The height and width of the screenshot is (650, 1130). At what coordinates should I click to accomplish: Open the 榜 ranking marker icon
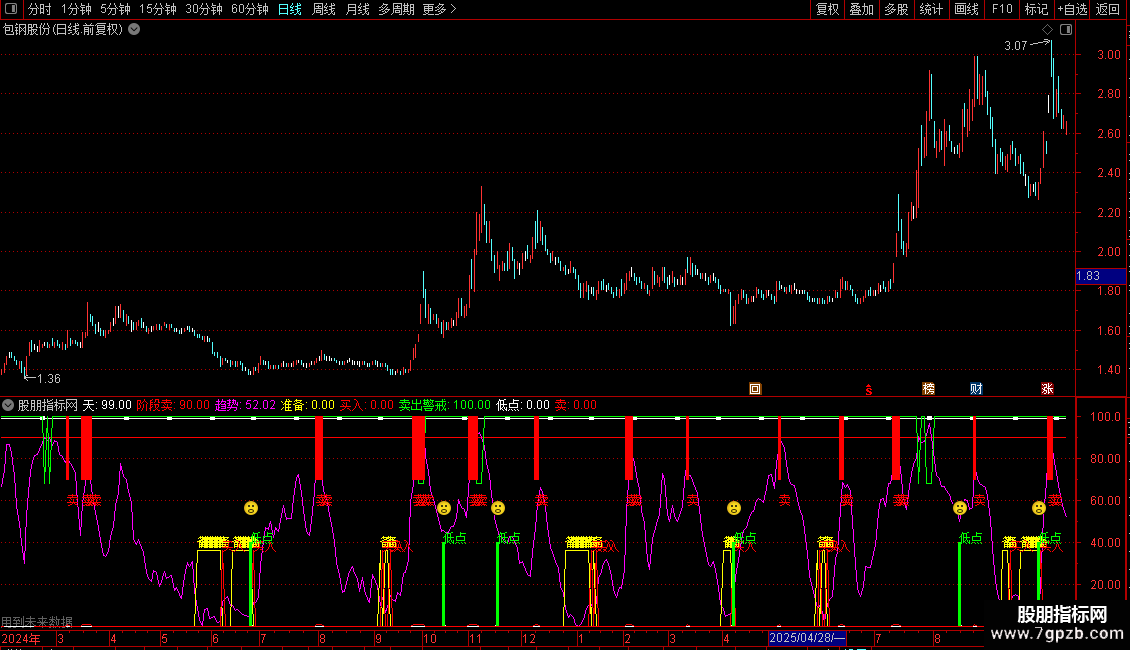pos(929,388)
